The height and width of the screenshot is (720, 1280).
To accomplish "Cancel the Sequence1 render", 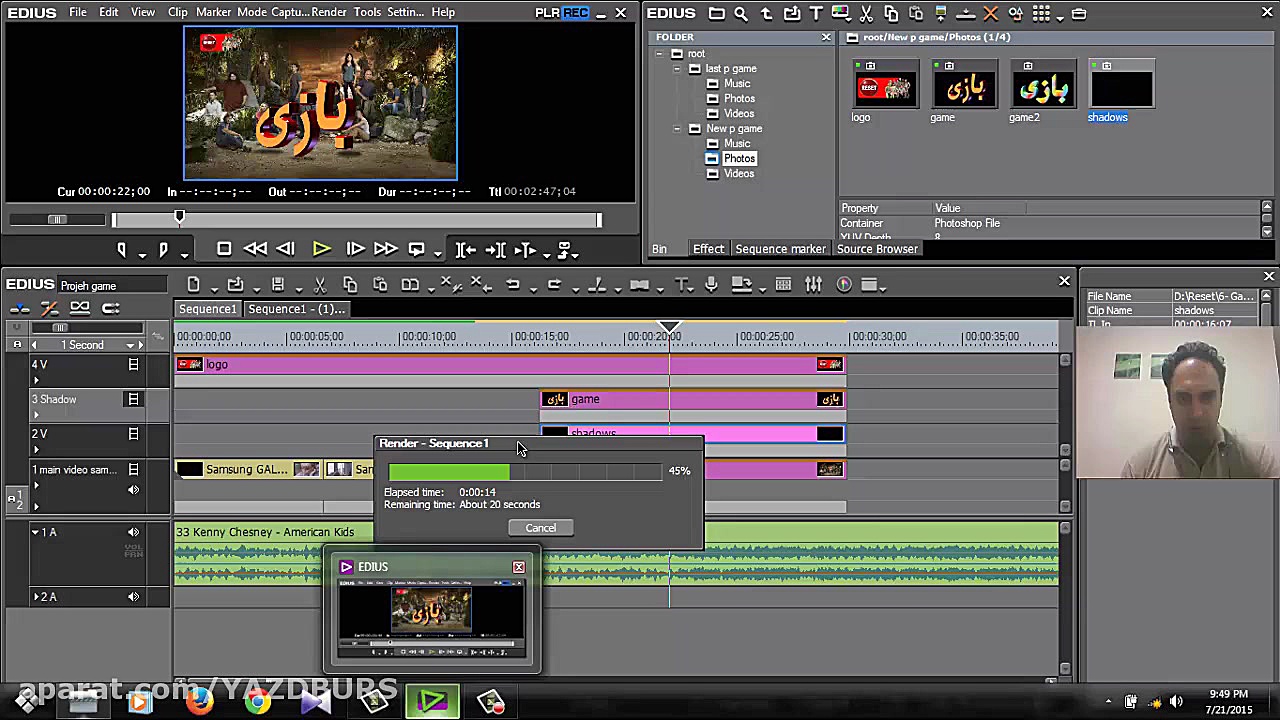I will click(x=540, y=528).
